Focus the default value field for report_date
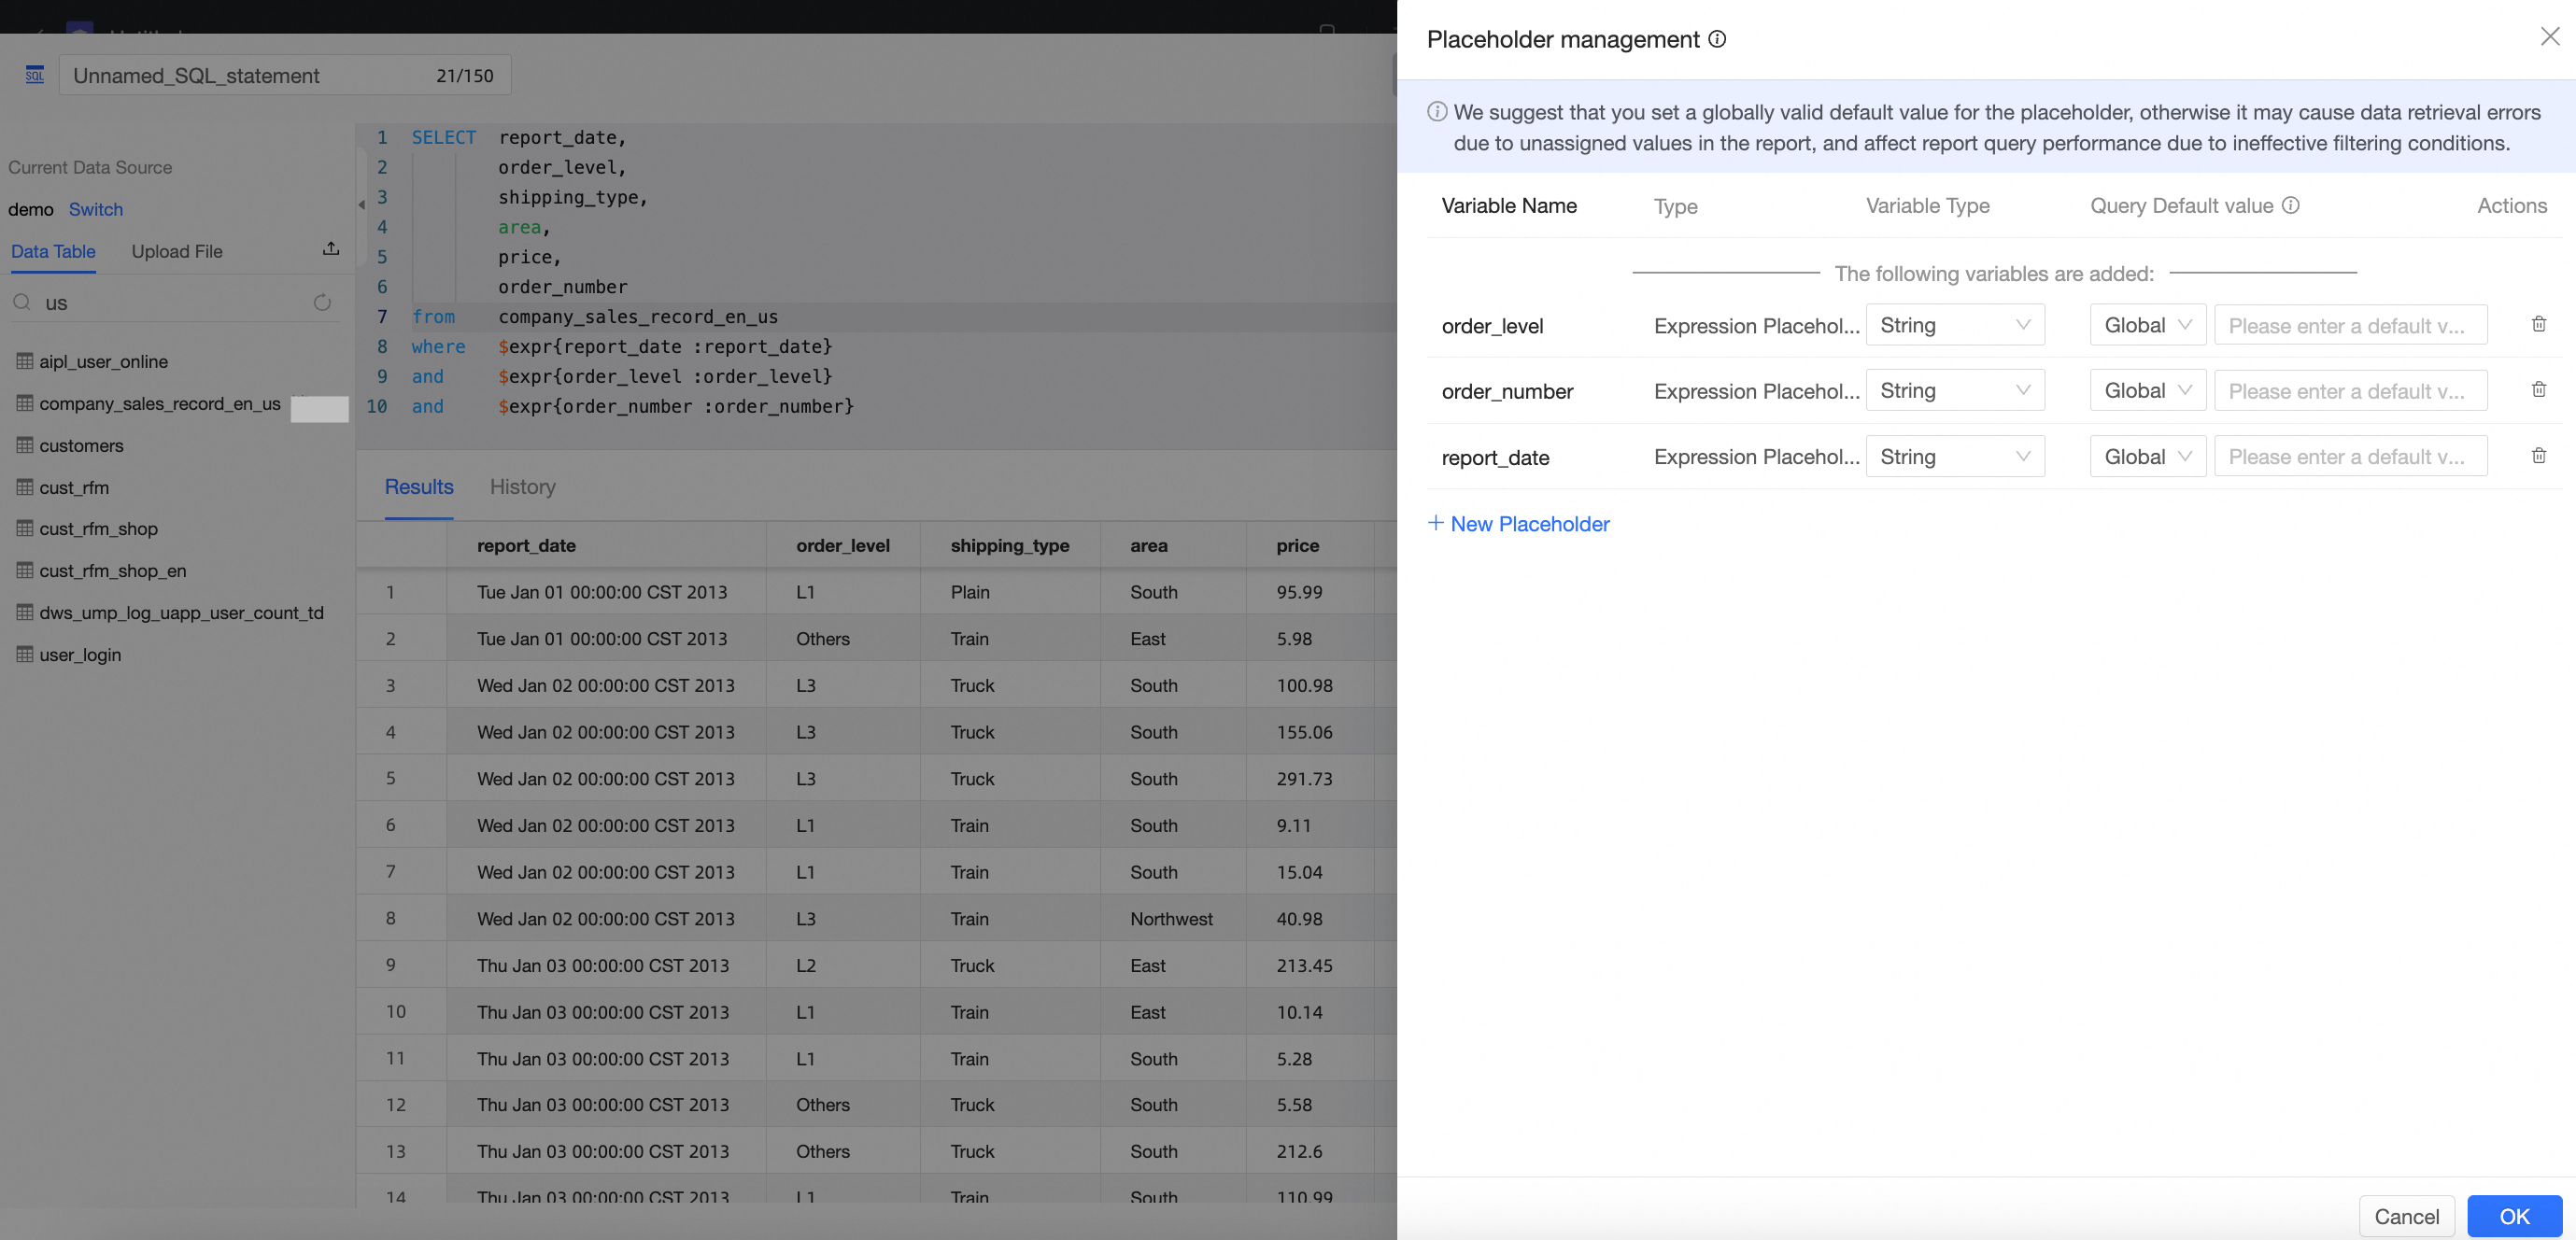This screenshot has width=2576, height=1240. [2350, 456]
